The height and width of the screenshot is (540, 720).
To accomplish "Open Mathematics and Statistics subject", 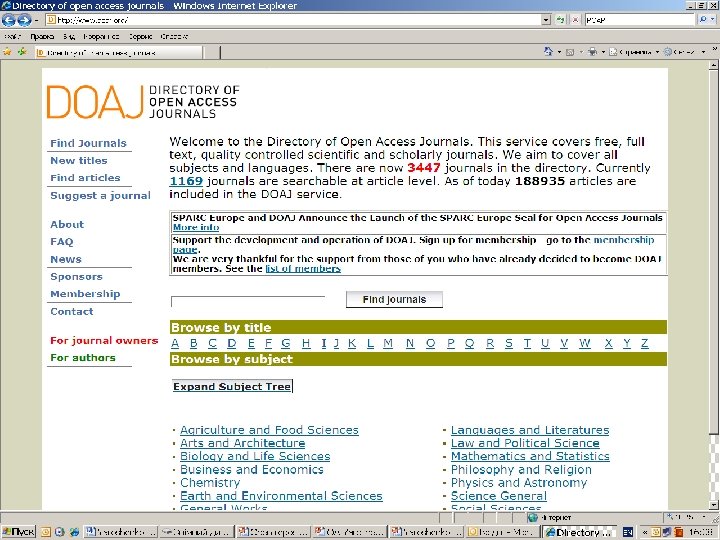I will [x=530, y=456].
